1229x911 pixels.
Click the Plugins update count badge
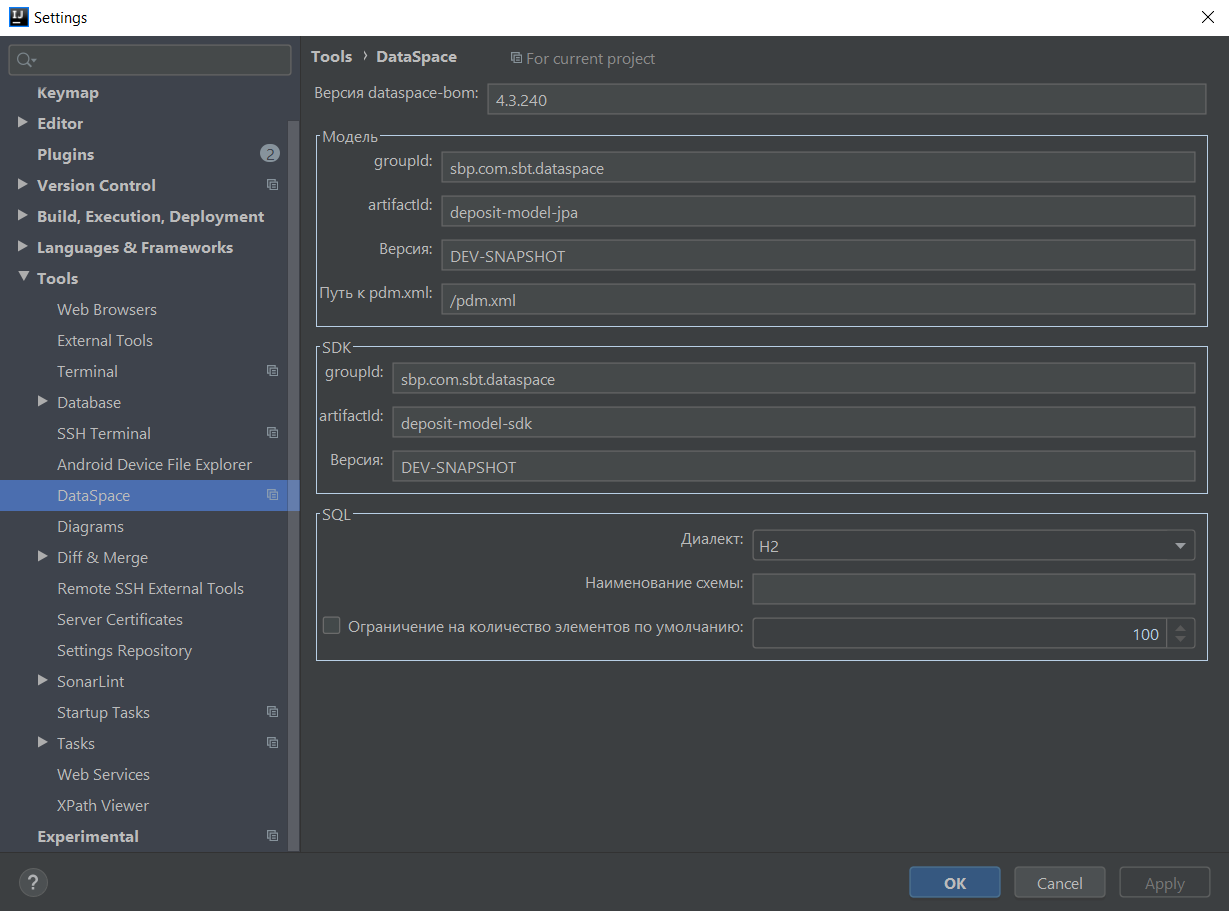tap(270, 154)
